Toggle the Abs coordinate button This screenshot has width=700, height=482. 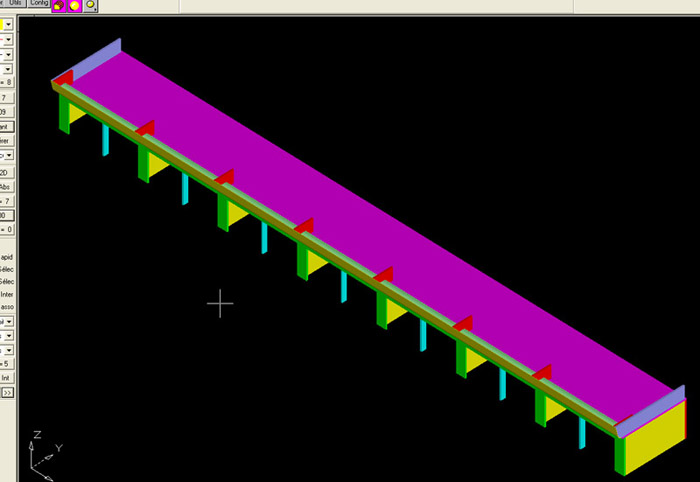click(x=6, y=185)
